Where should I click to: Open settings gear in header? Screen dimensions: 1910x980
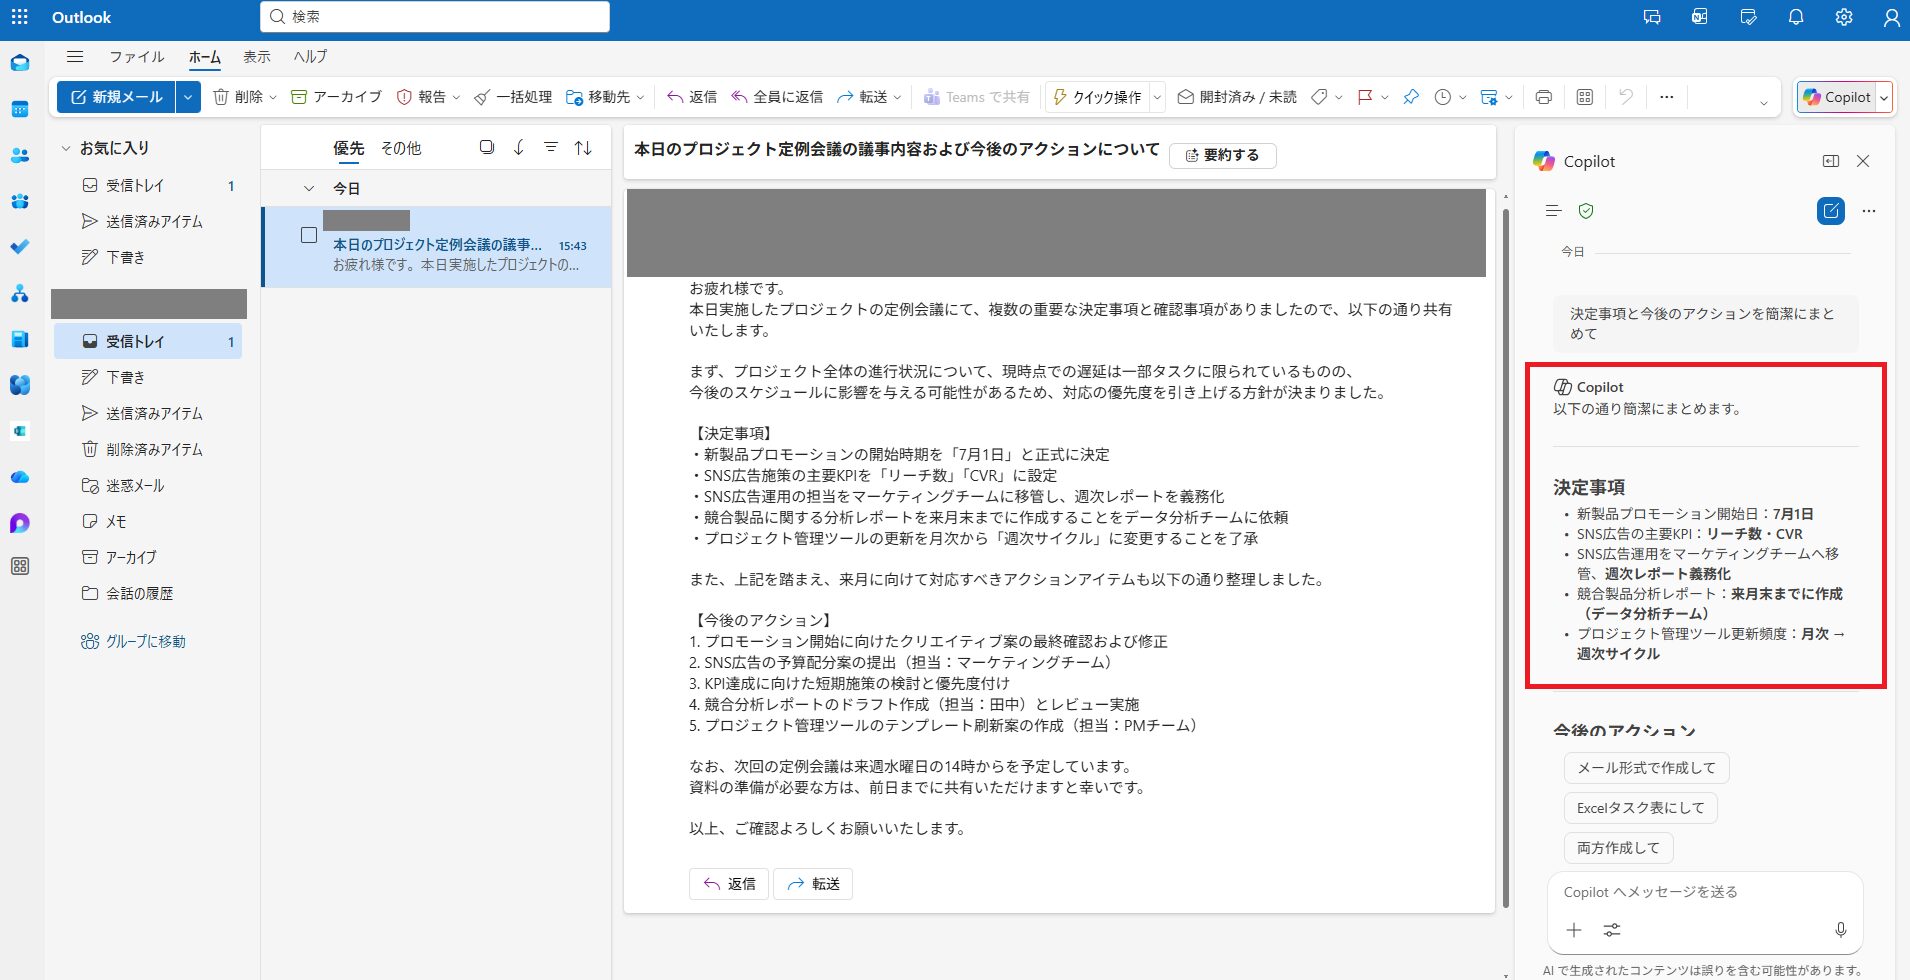(x=1844, y=17)
